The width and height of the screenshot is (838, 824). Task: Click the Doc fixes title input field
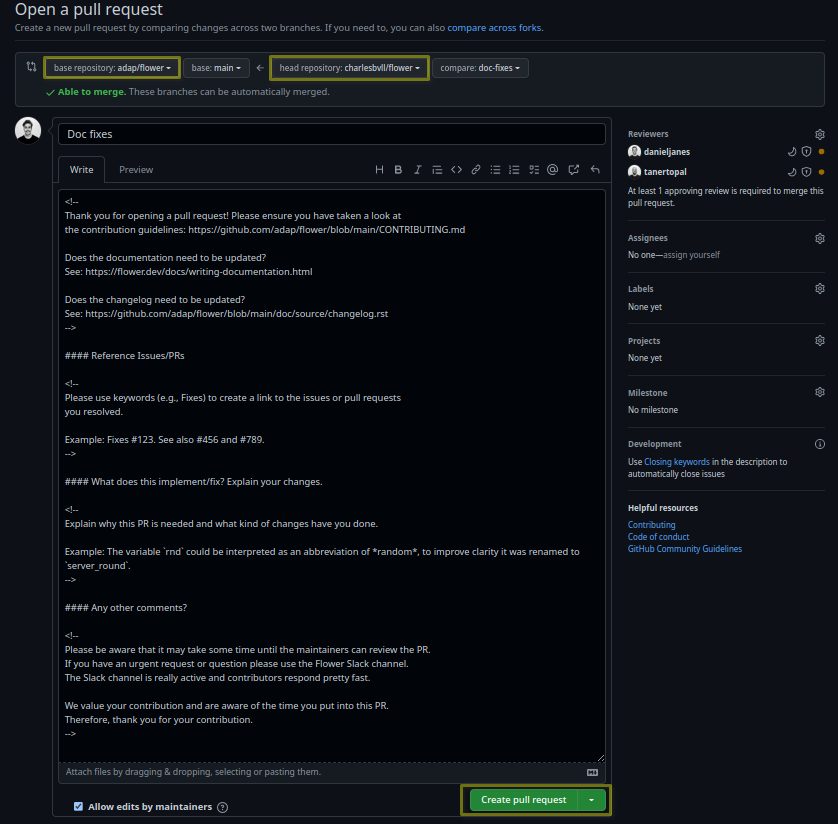(331, 134)
